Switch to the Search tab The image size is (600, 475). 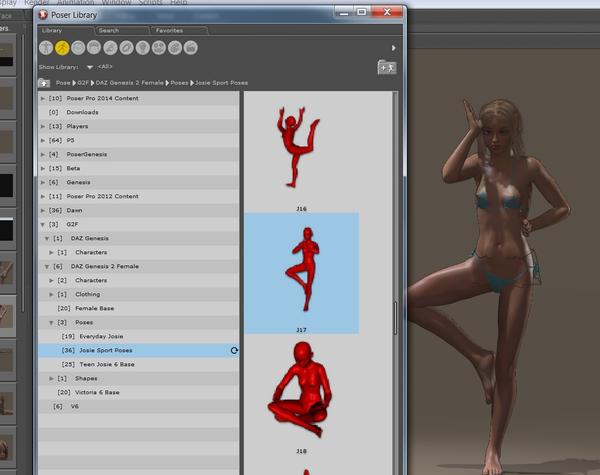coord(108,30)
